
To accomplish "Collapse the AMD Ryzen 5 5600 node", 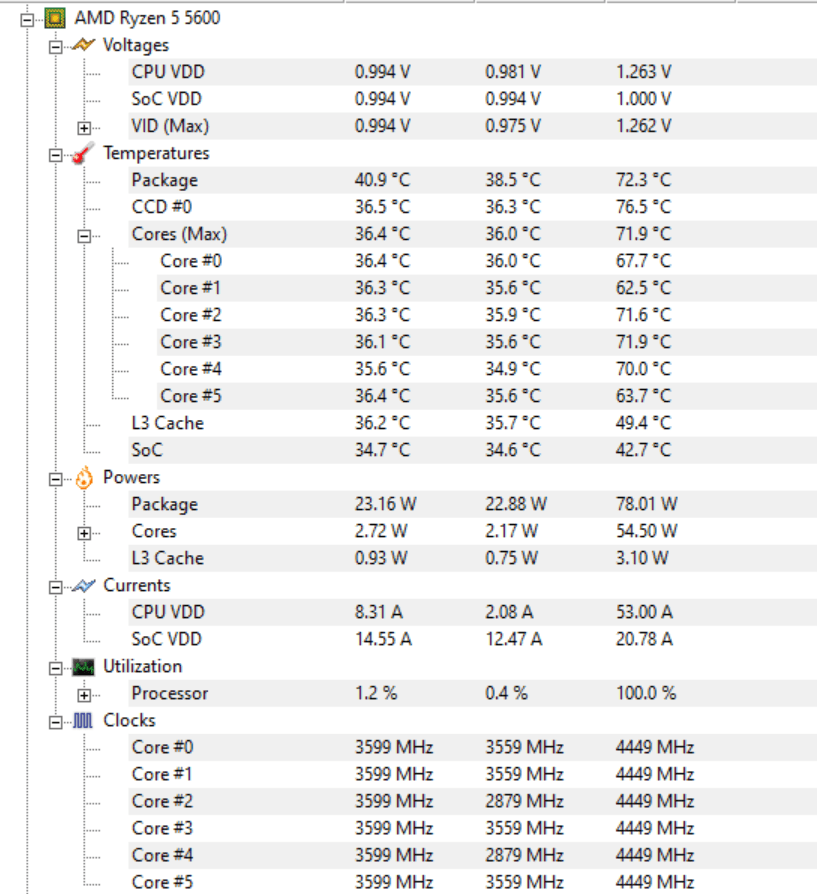I will 26,18.
